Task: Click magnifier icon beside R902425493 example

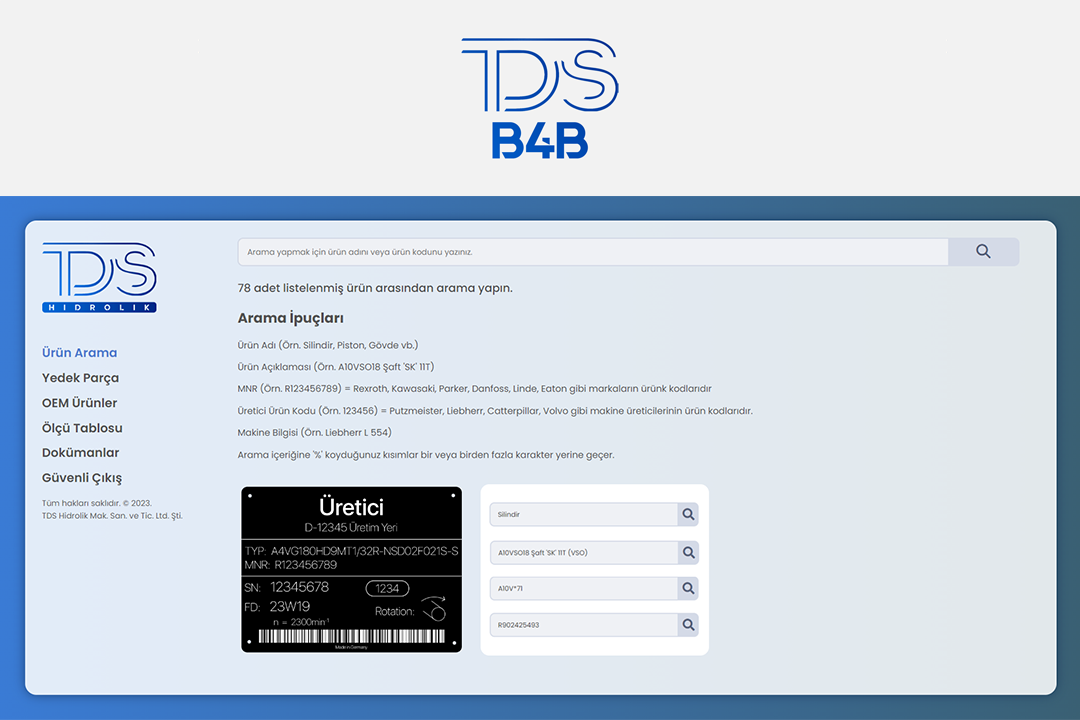Action: 688,625
